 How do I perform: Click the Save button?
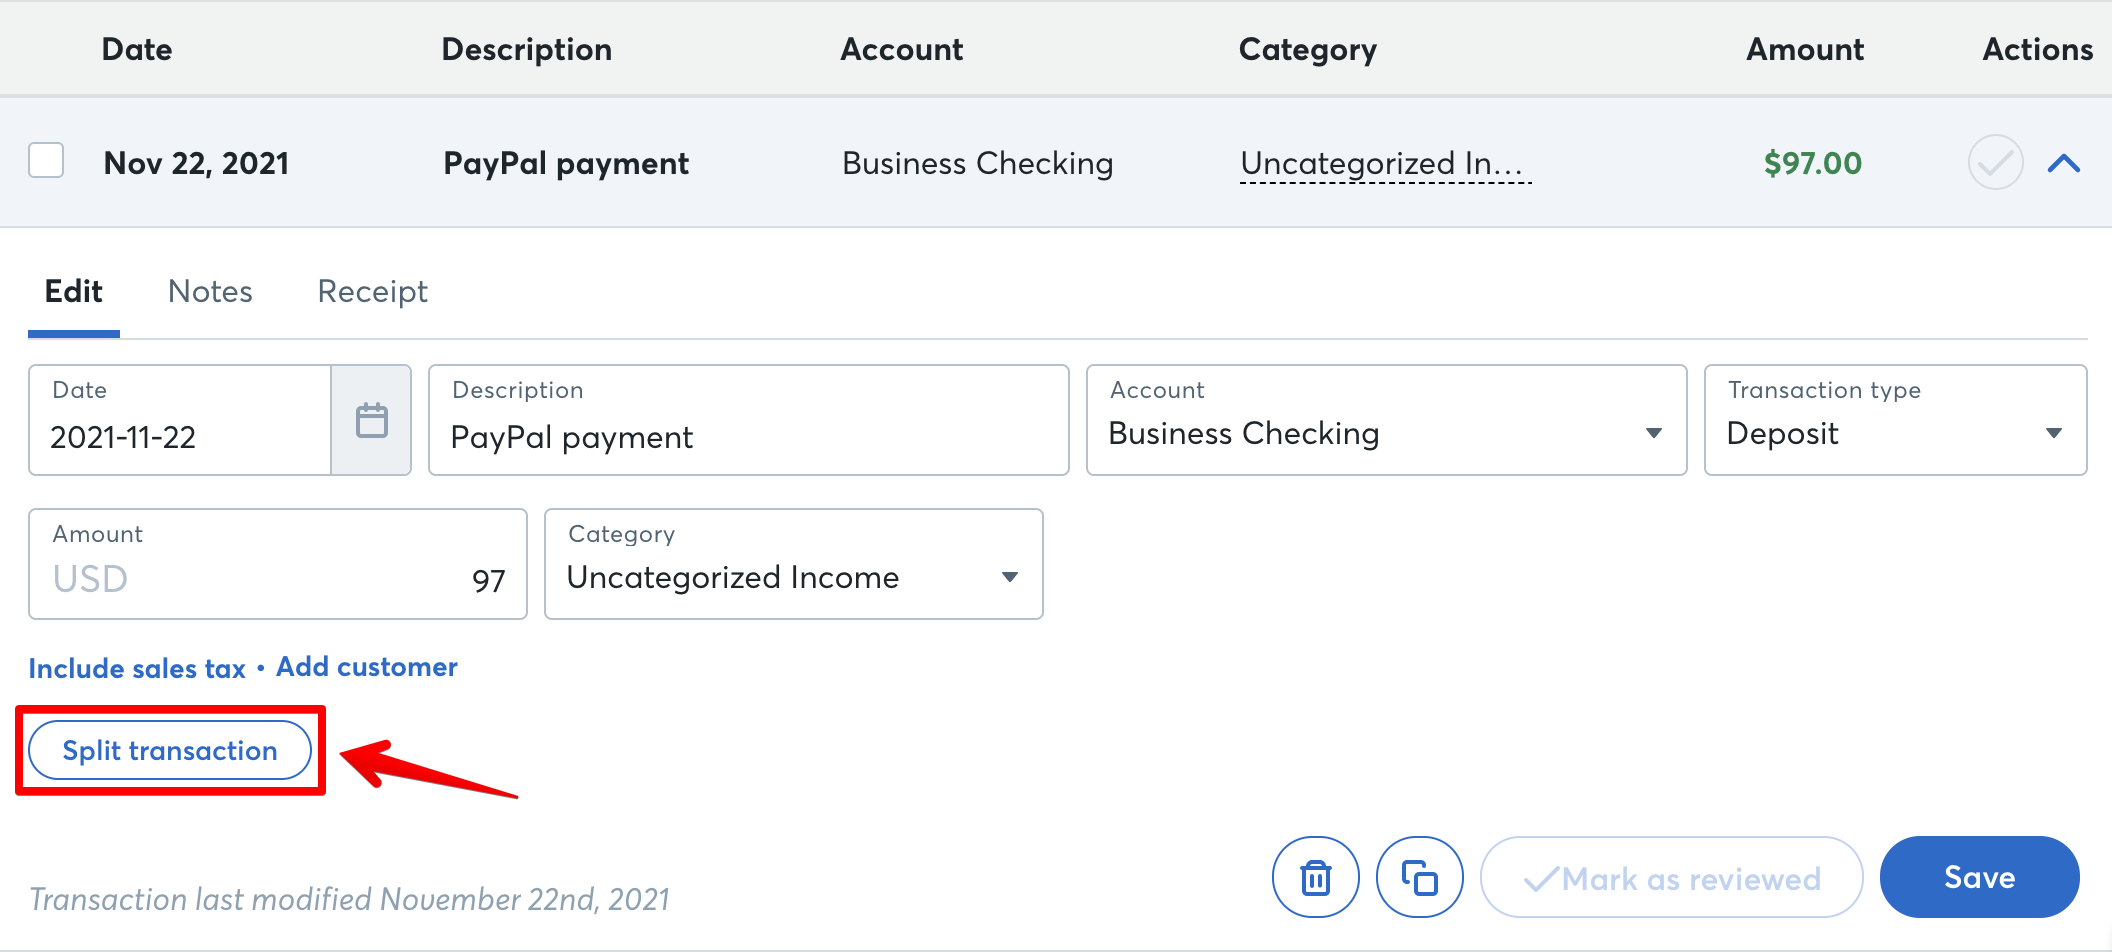tap(1979, 877)
